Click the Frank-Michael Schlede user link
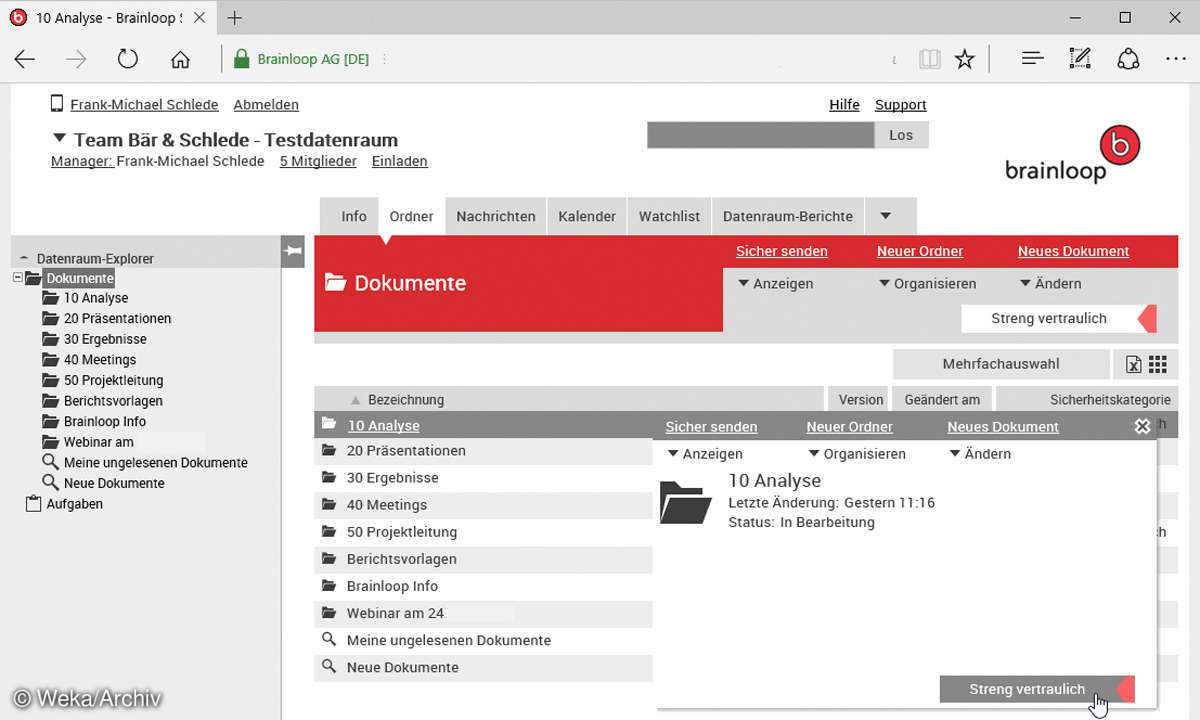 pos(144,105)
